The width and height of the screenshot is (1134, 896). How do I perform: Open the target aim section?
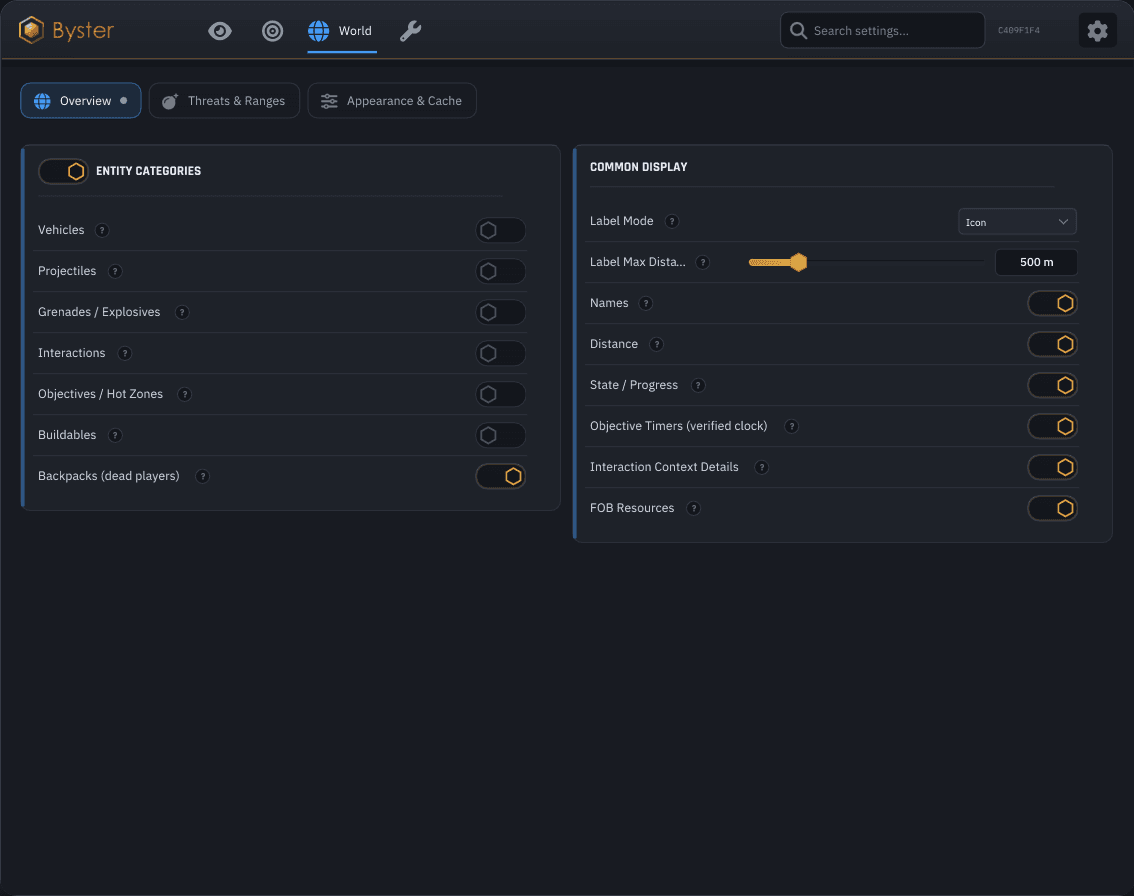272,31
